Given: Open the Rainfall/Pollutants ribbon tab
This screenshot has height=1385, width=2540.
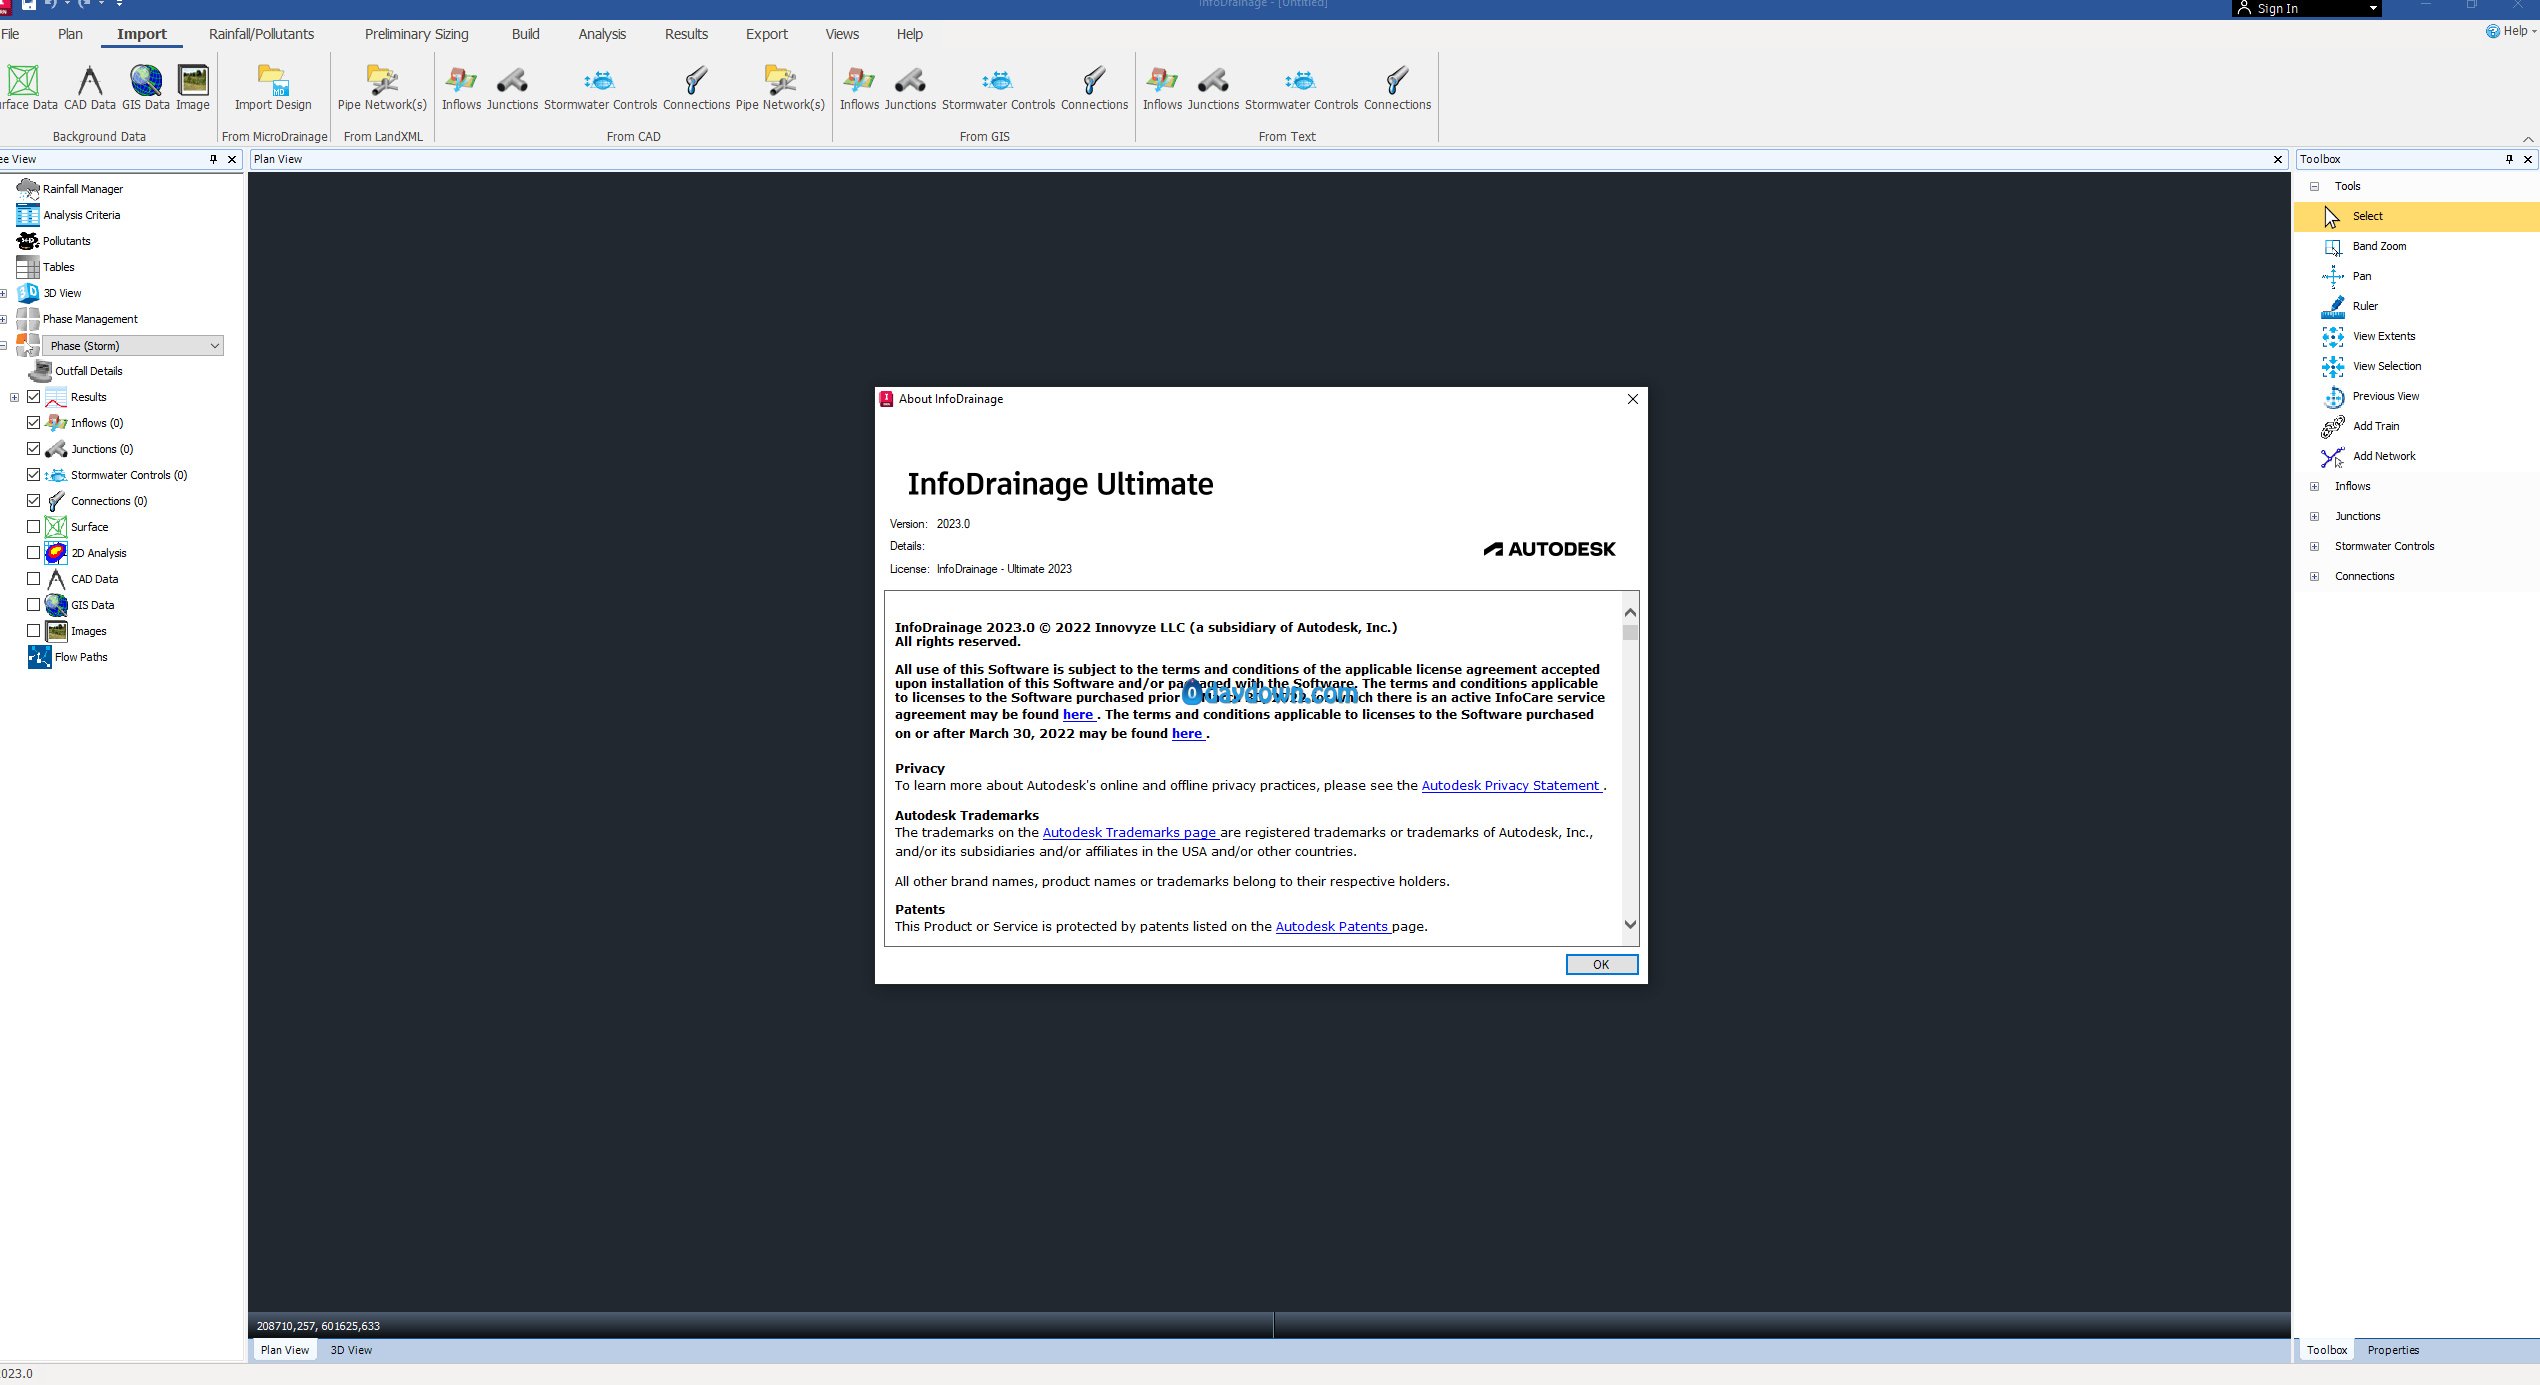Looking at the screenshot, I should (261, 34).
